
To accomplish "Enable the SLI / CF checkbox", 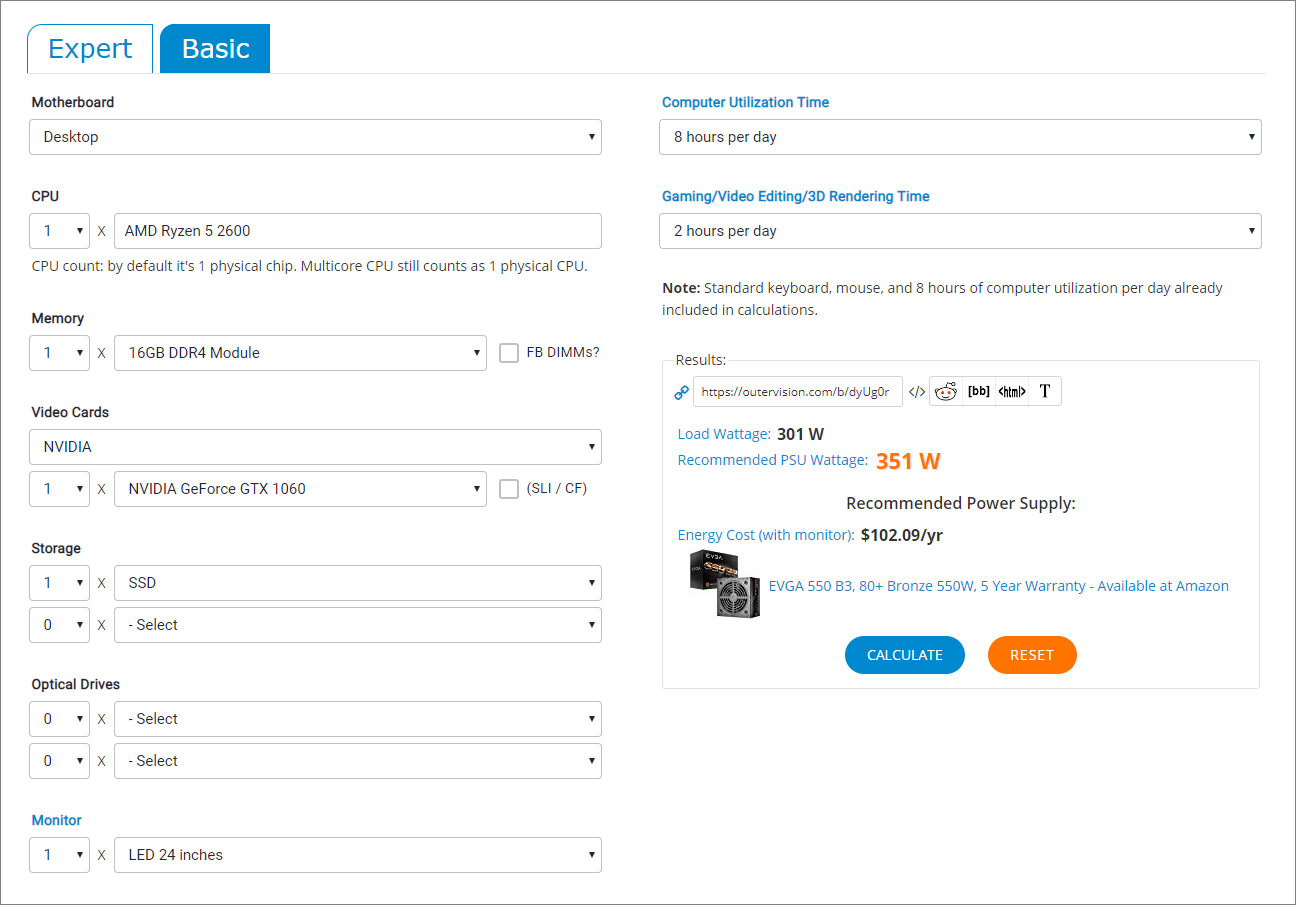I will (x=509, y=489).
